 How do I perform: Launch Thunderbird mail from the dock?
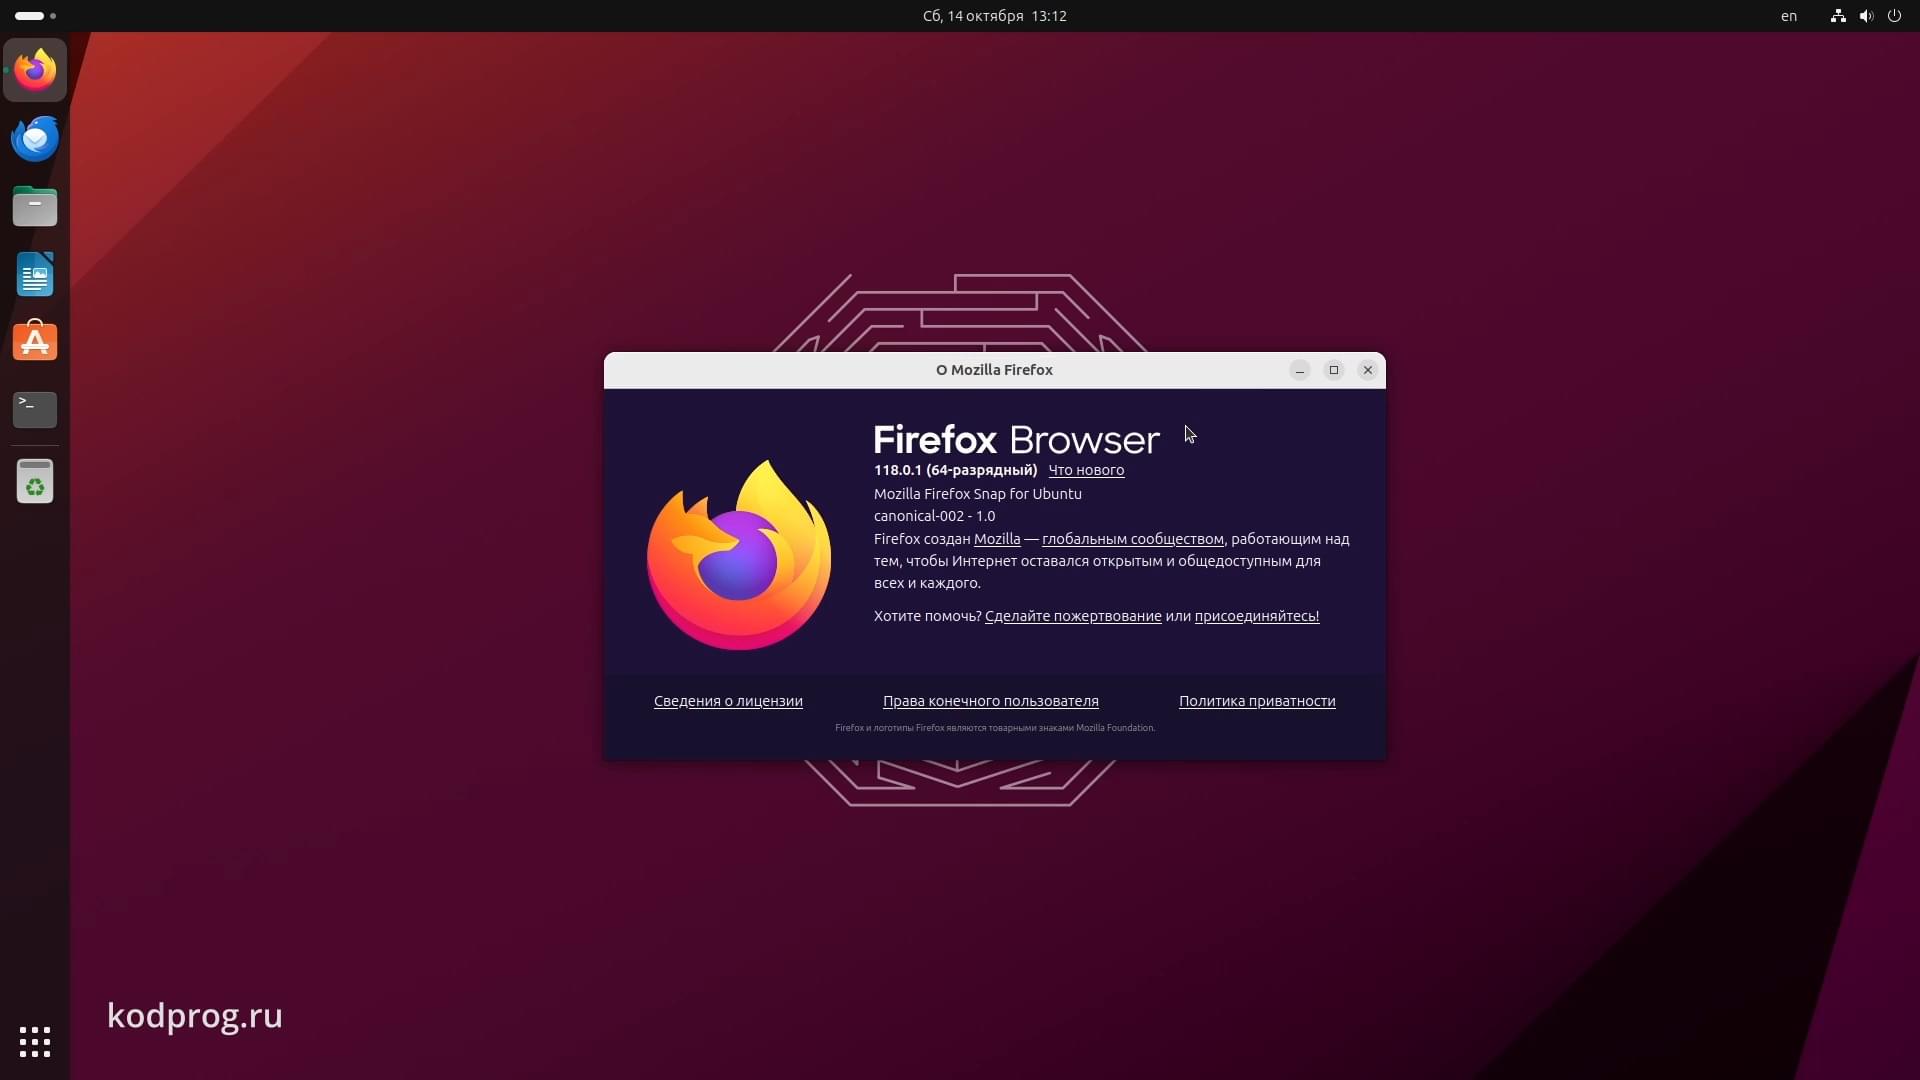coord(35,138)
